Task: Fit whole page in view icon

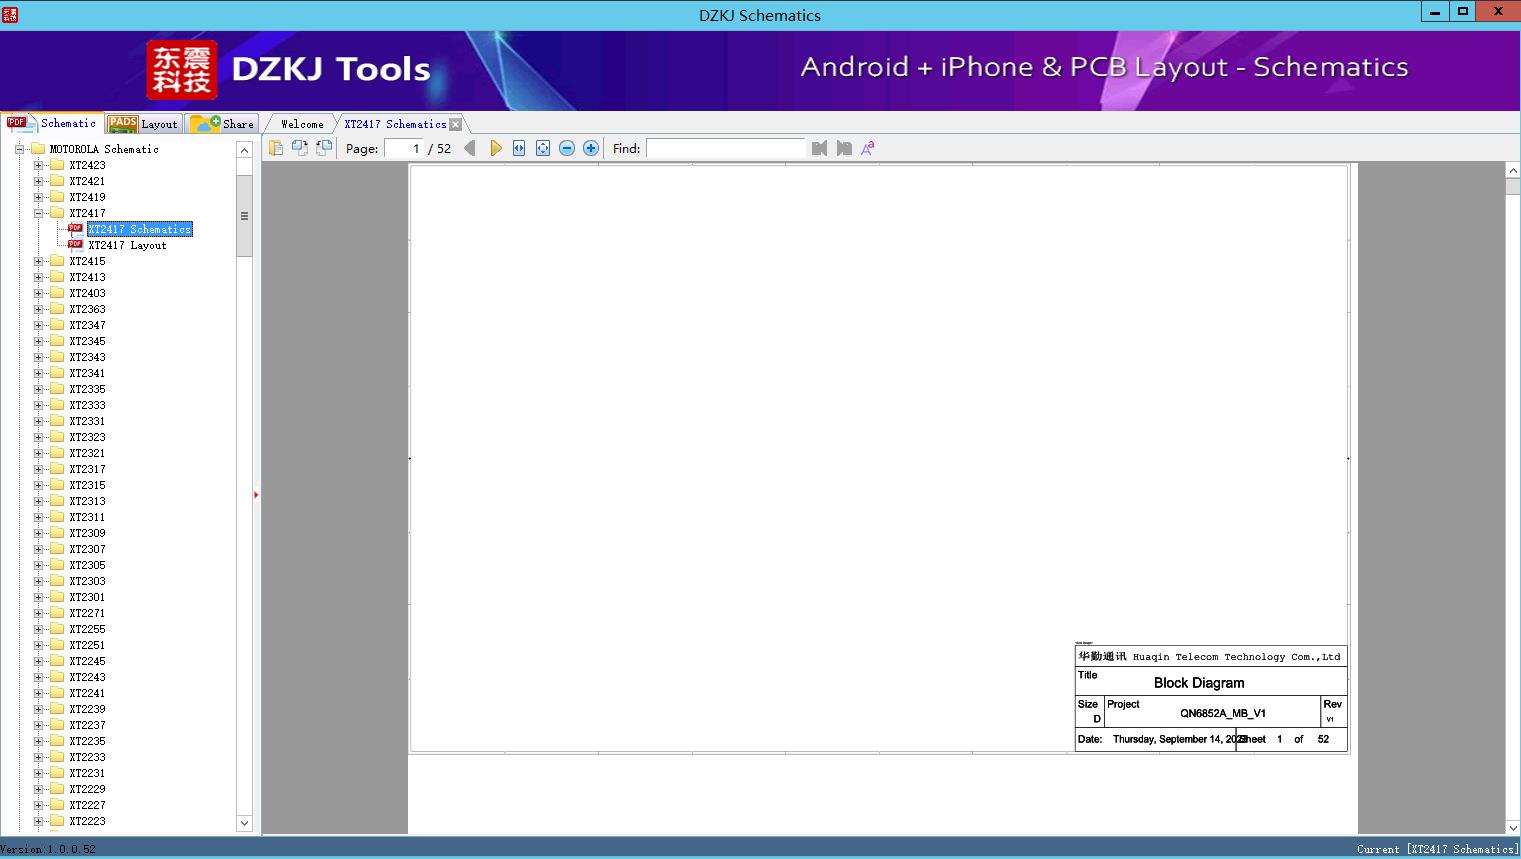Action: pos(543,148)
